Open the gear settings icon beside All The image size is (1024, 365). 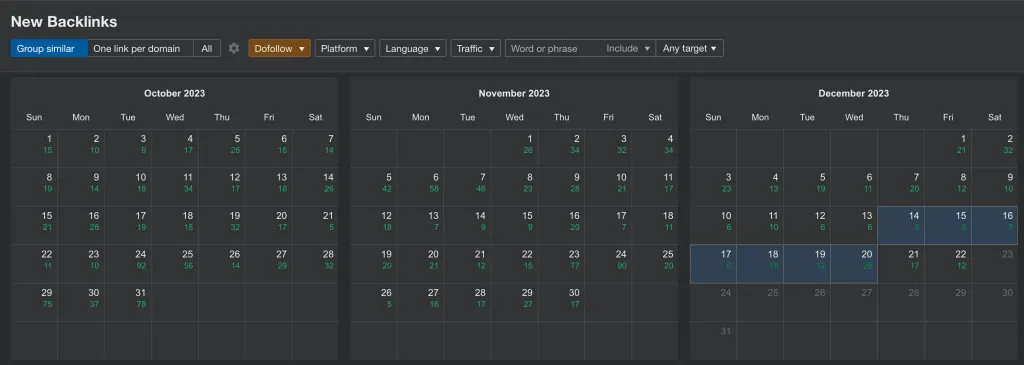pos(234,48)
